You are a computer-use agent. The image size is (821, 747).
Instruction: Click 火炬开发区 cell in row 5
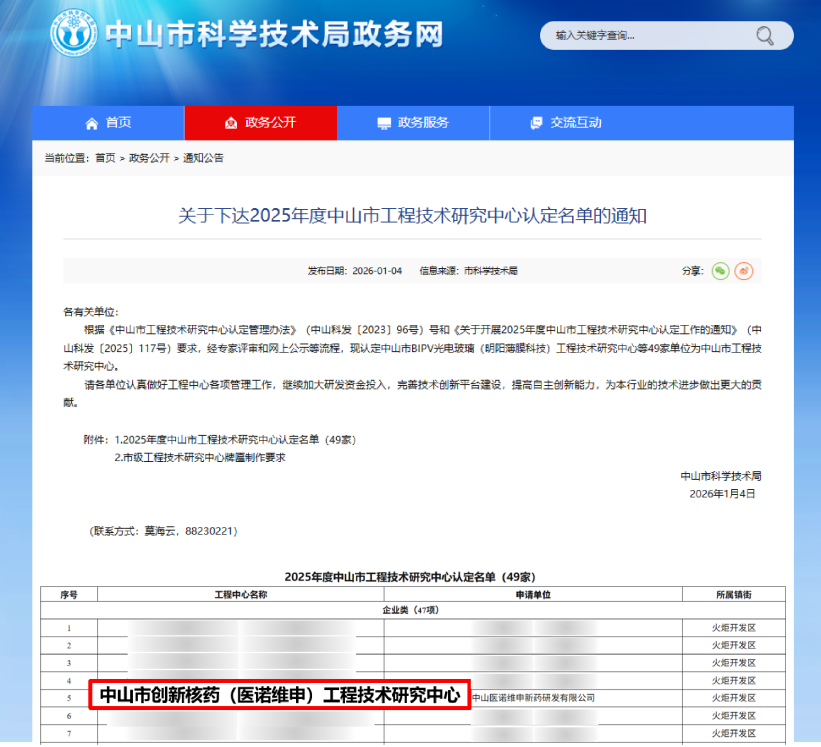pos(734,698)
